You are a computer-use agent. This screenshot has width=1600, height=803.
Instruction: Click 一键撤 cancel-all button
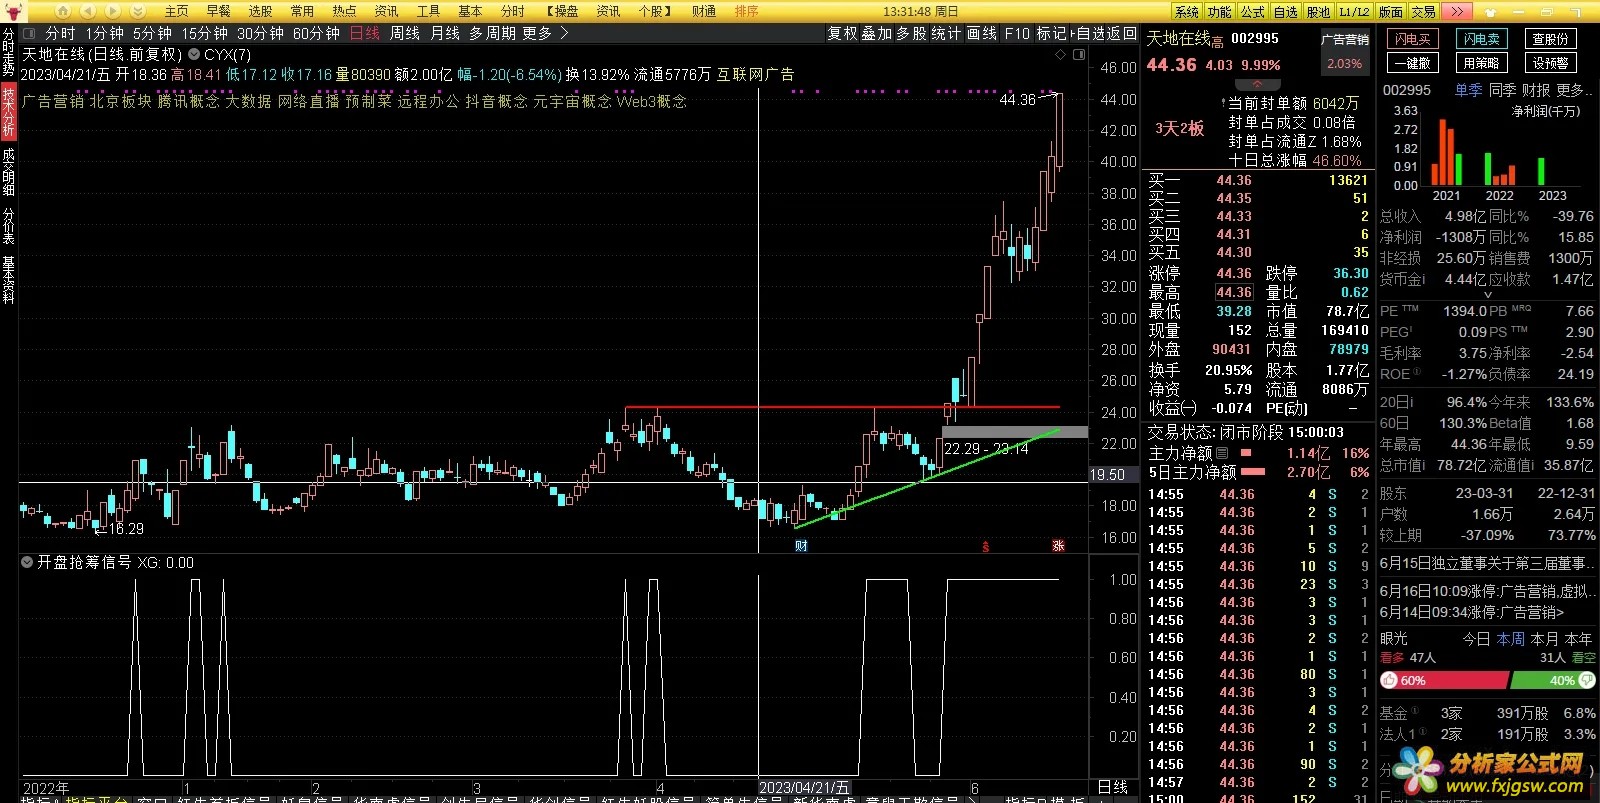click(x=1412, y=63)
